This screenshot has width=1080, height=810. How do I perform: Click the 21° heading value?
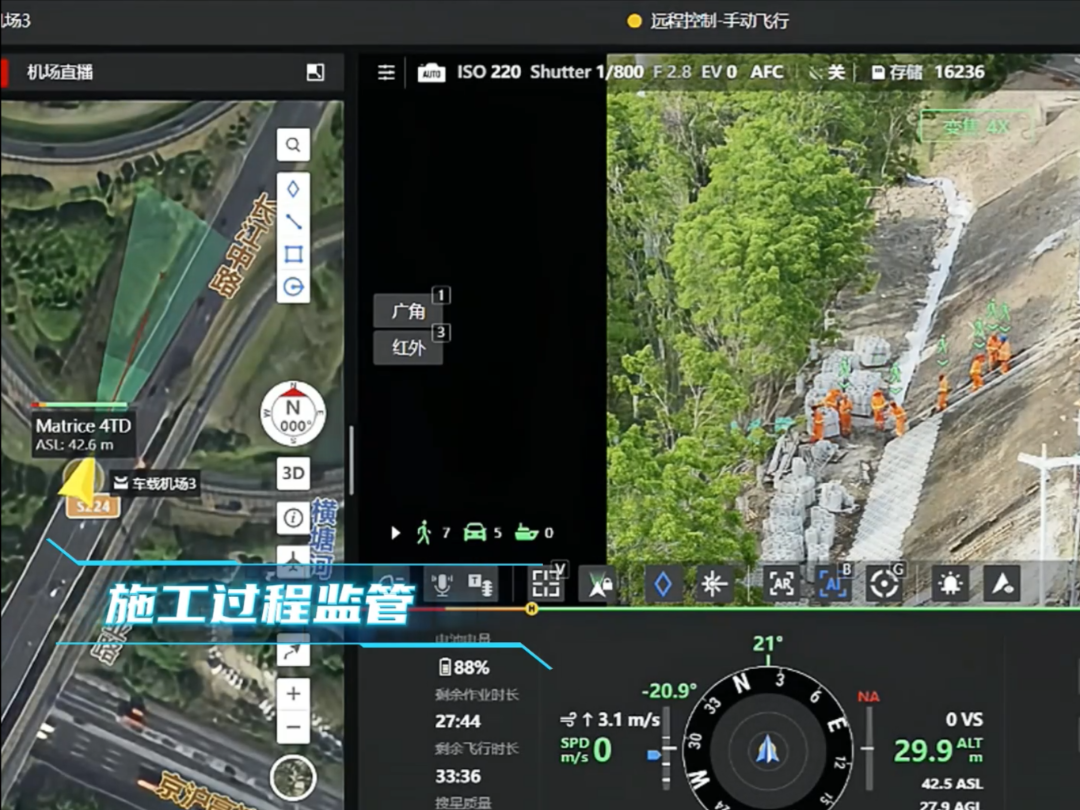pos(767,643)
